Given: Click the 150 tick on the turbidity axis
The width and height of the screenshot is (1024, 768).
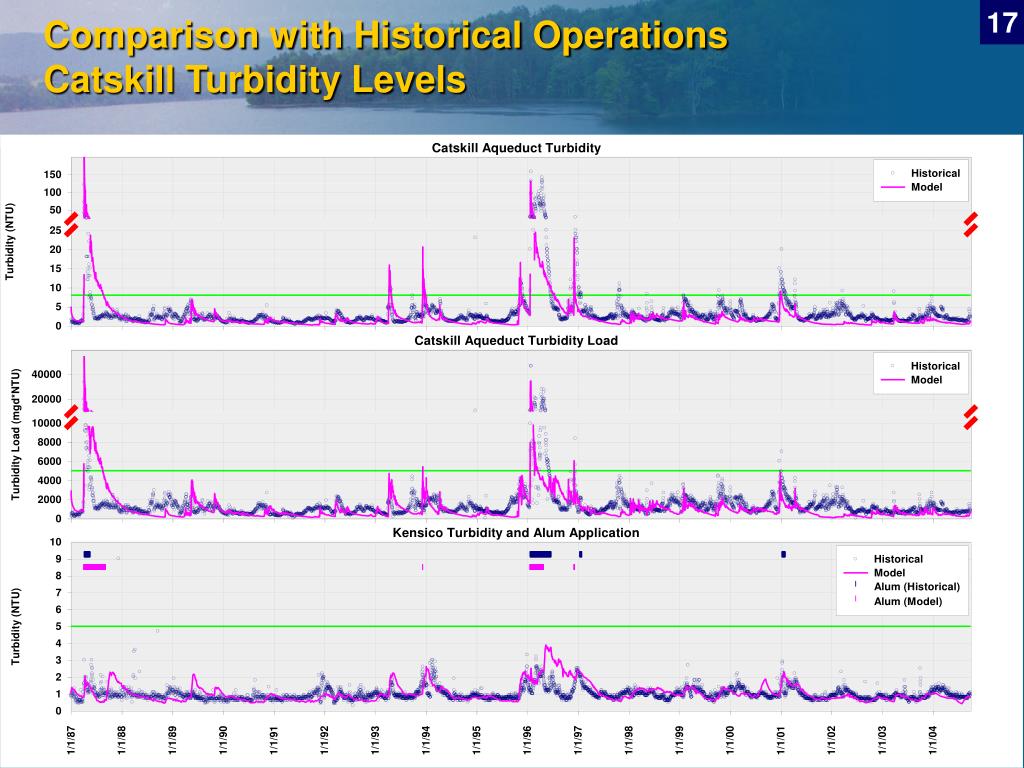Looking at the screenshot, I should (53, 174).
